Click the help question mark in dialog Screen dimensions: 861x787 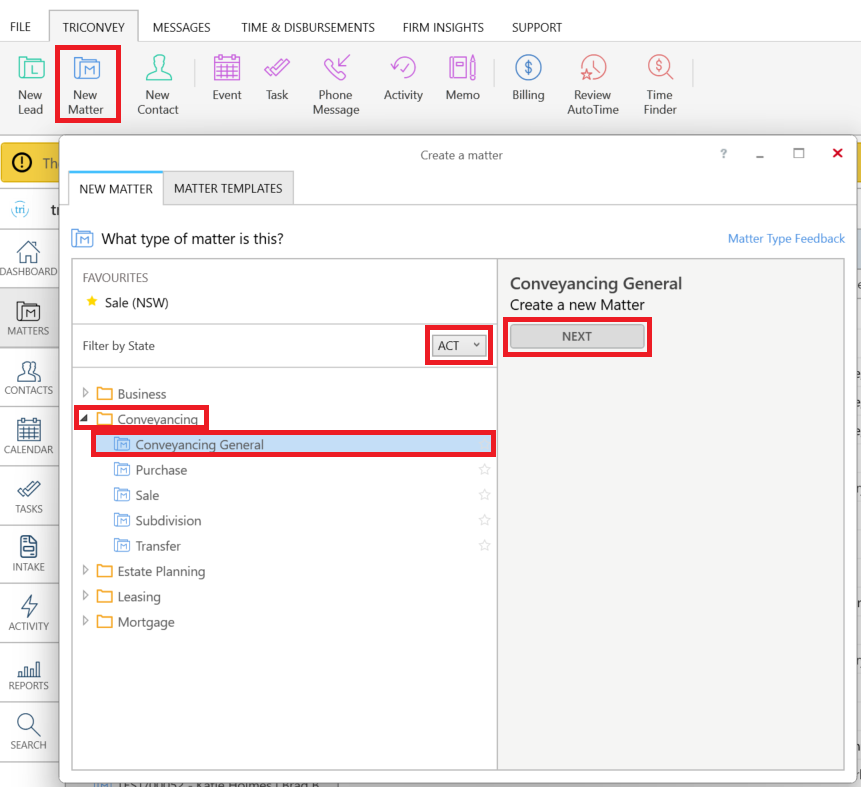[x=724, y=153]
